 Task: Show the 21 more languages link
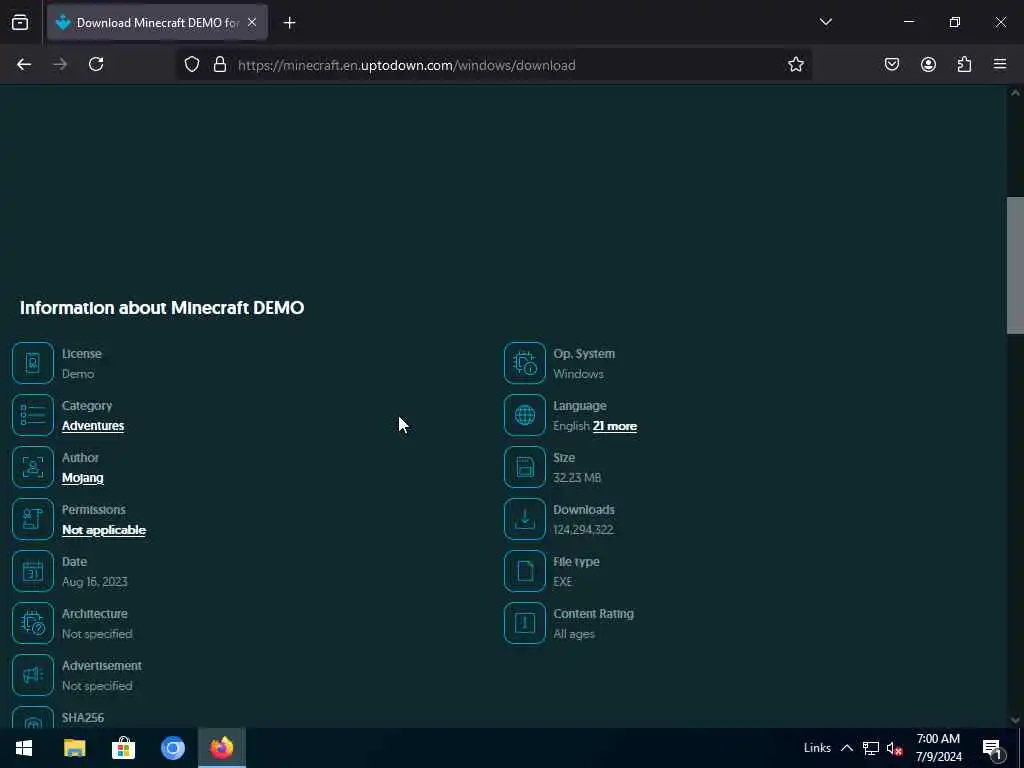615,426
